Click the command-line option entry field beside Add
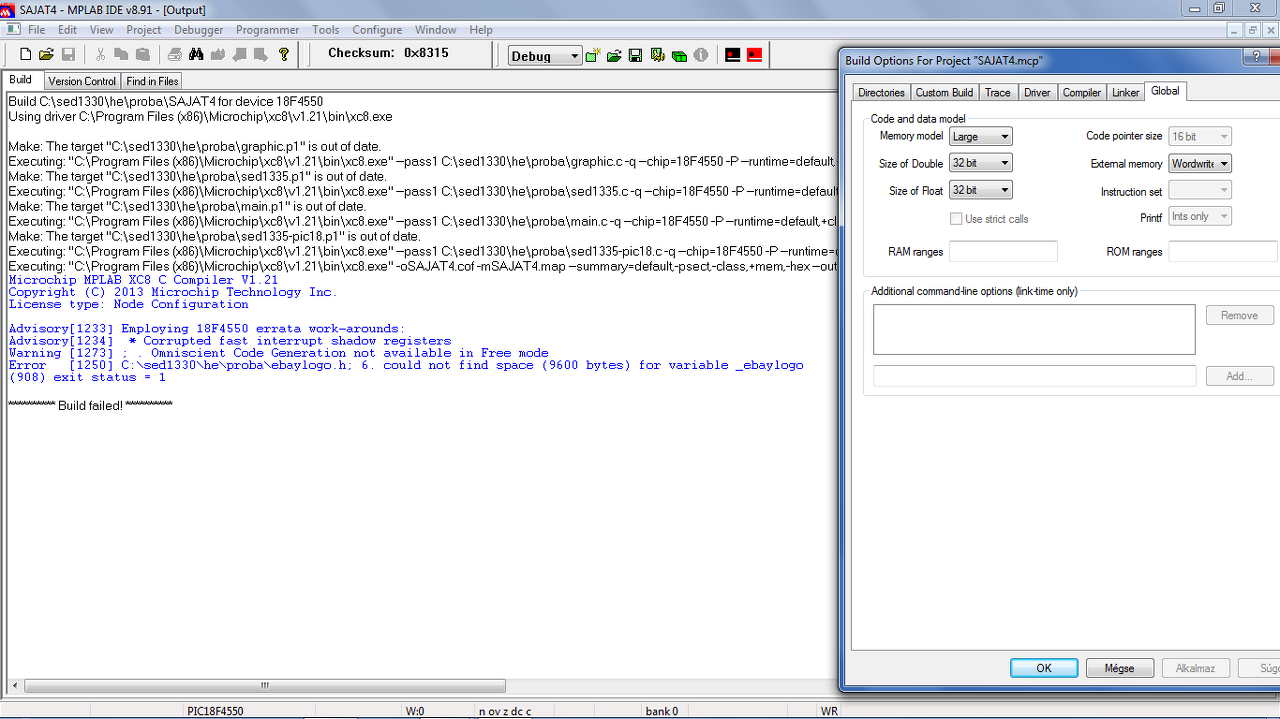The height and width of the screenshot is (719, 1280). 1034,376
